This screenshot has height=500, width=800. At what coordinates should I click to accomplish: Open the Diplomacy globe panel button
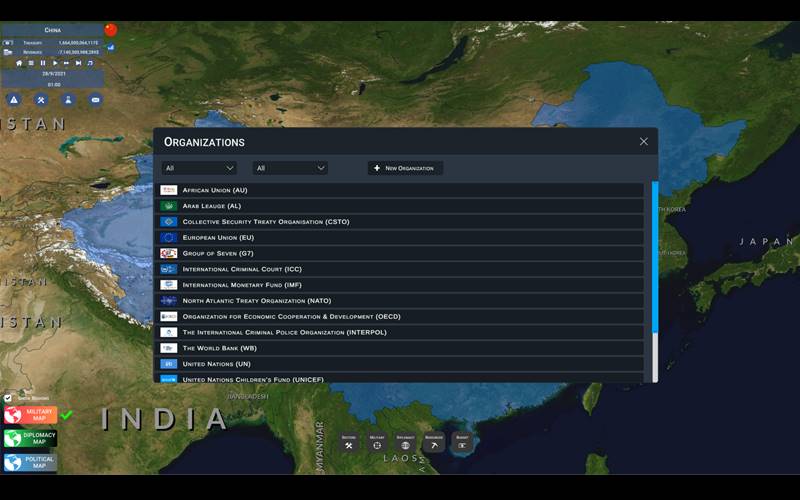coord(405,442)
